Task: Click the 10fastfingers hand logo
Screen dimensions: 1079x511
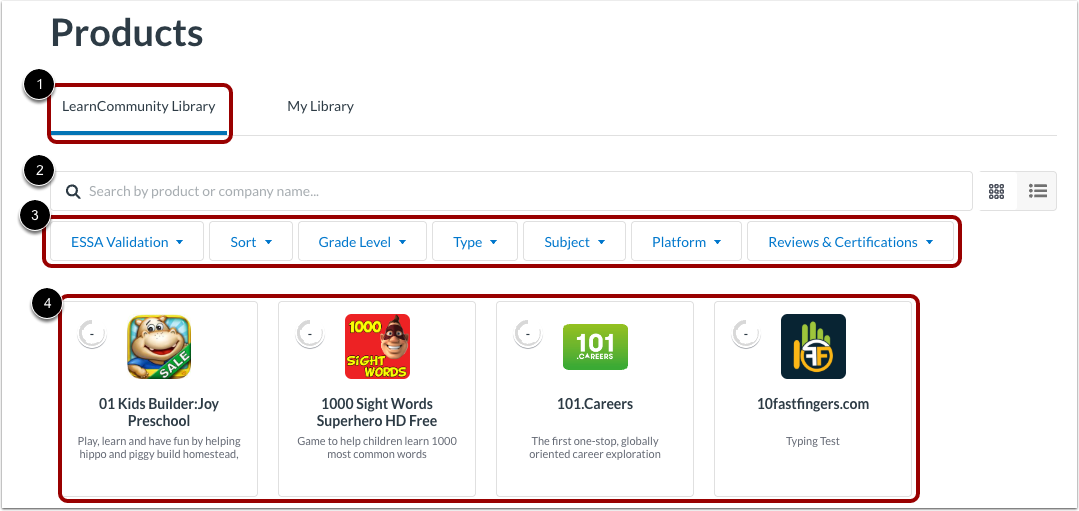Action: coord(813,347)
